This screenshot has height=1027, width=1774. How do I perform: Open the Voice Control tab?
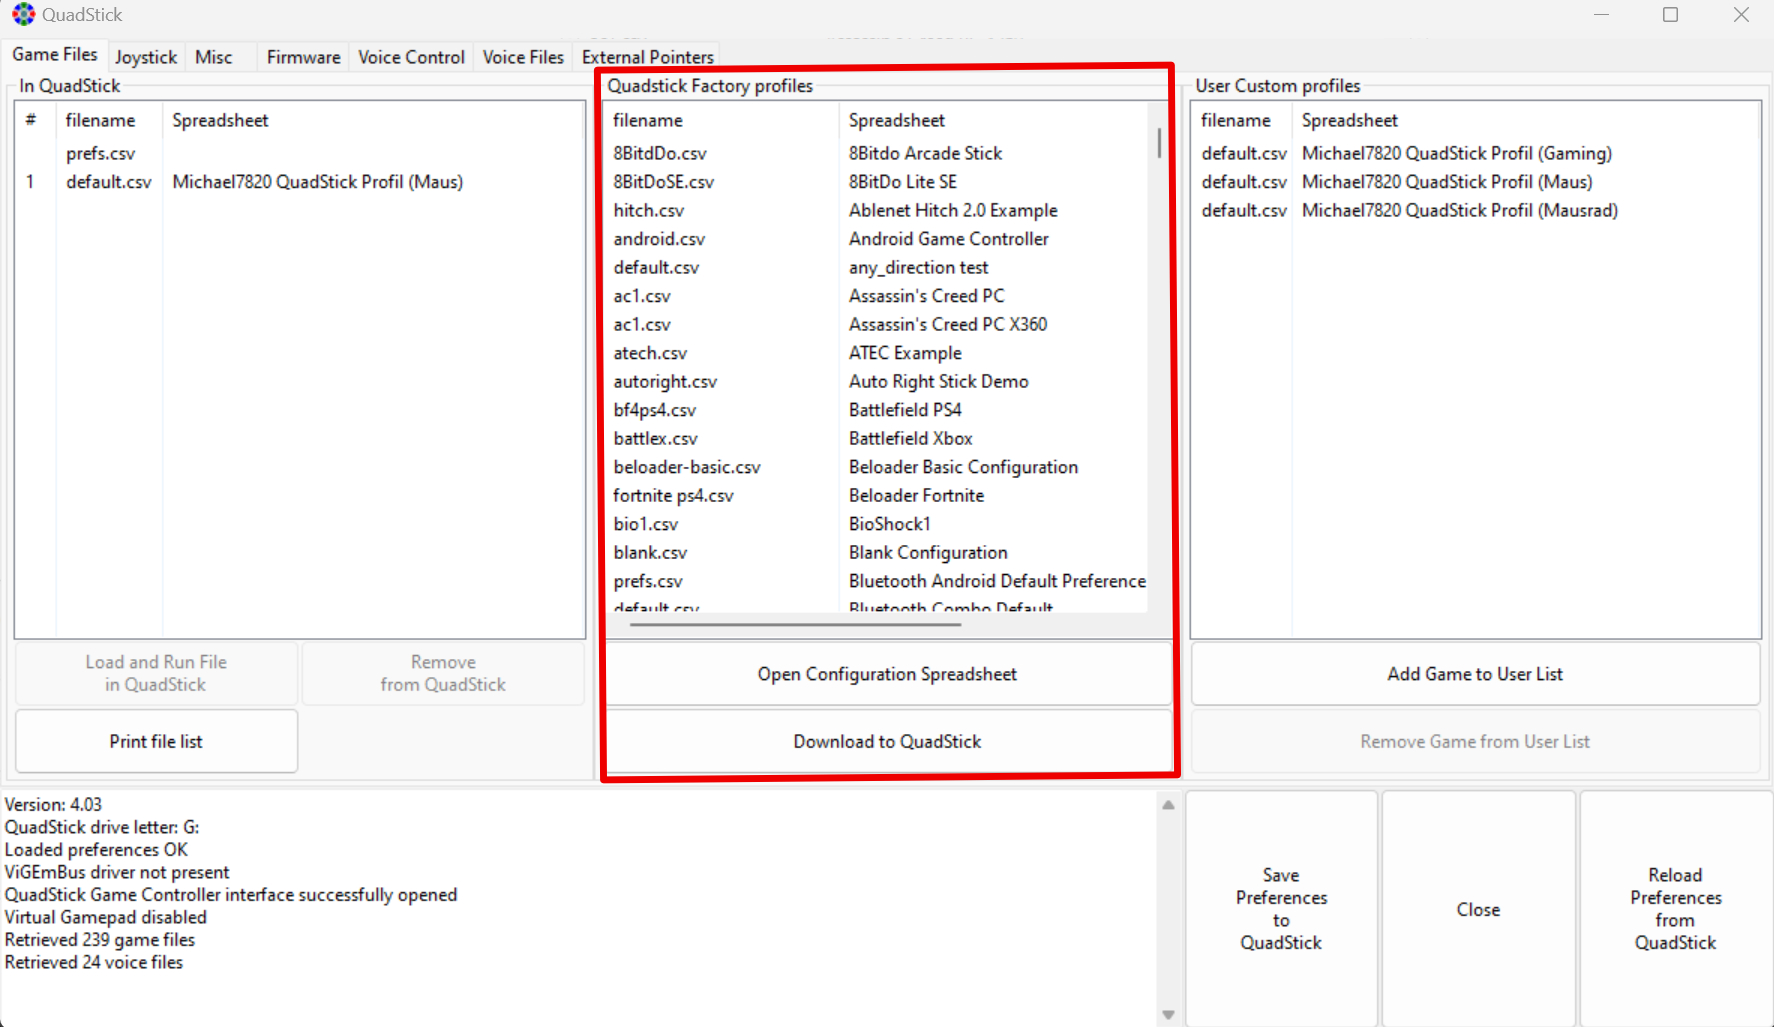[411, 57]
